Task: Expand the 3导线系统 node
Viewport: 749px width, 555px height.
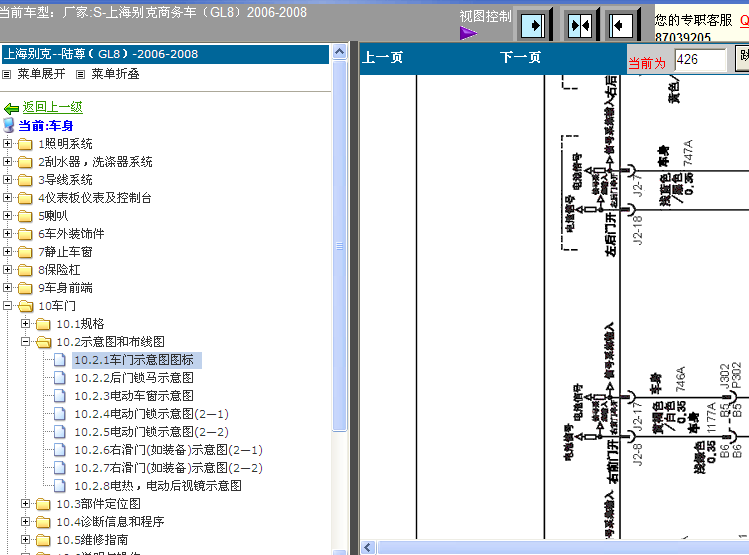Action: (x=7, y=180)
